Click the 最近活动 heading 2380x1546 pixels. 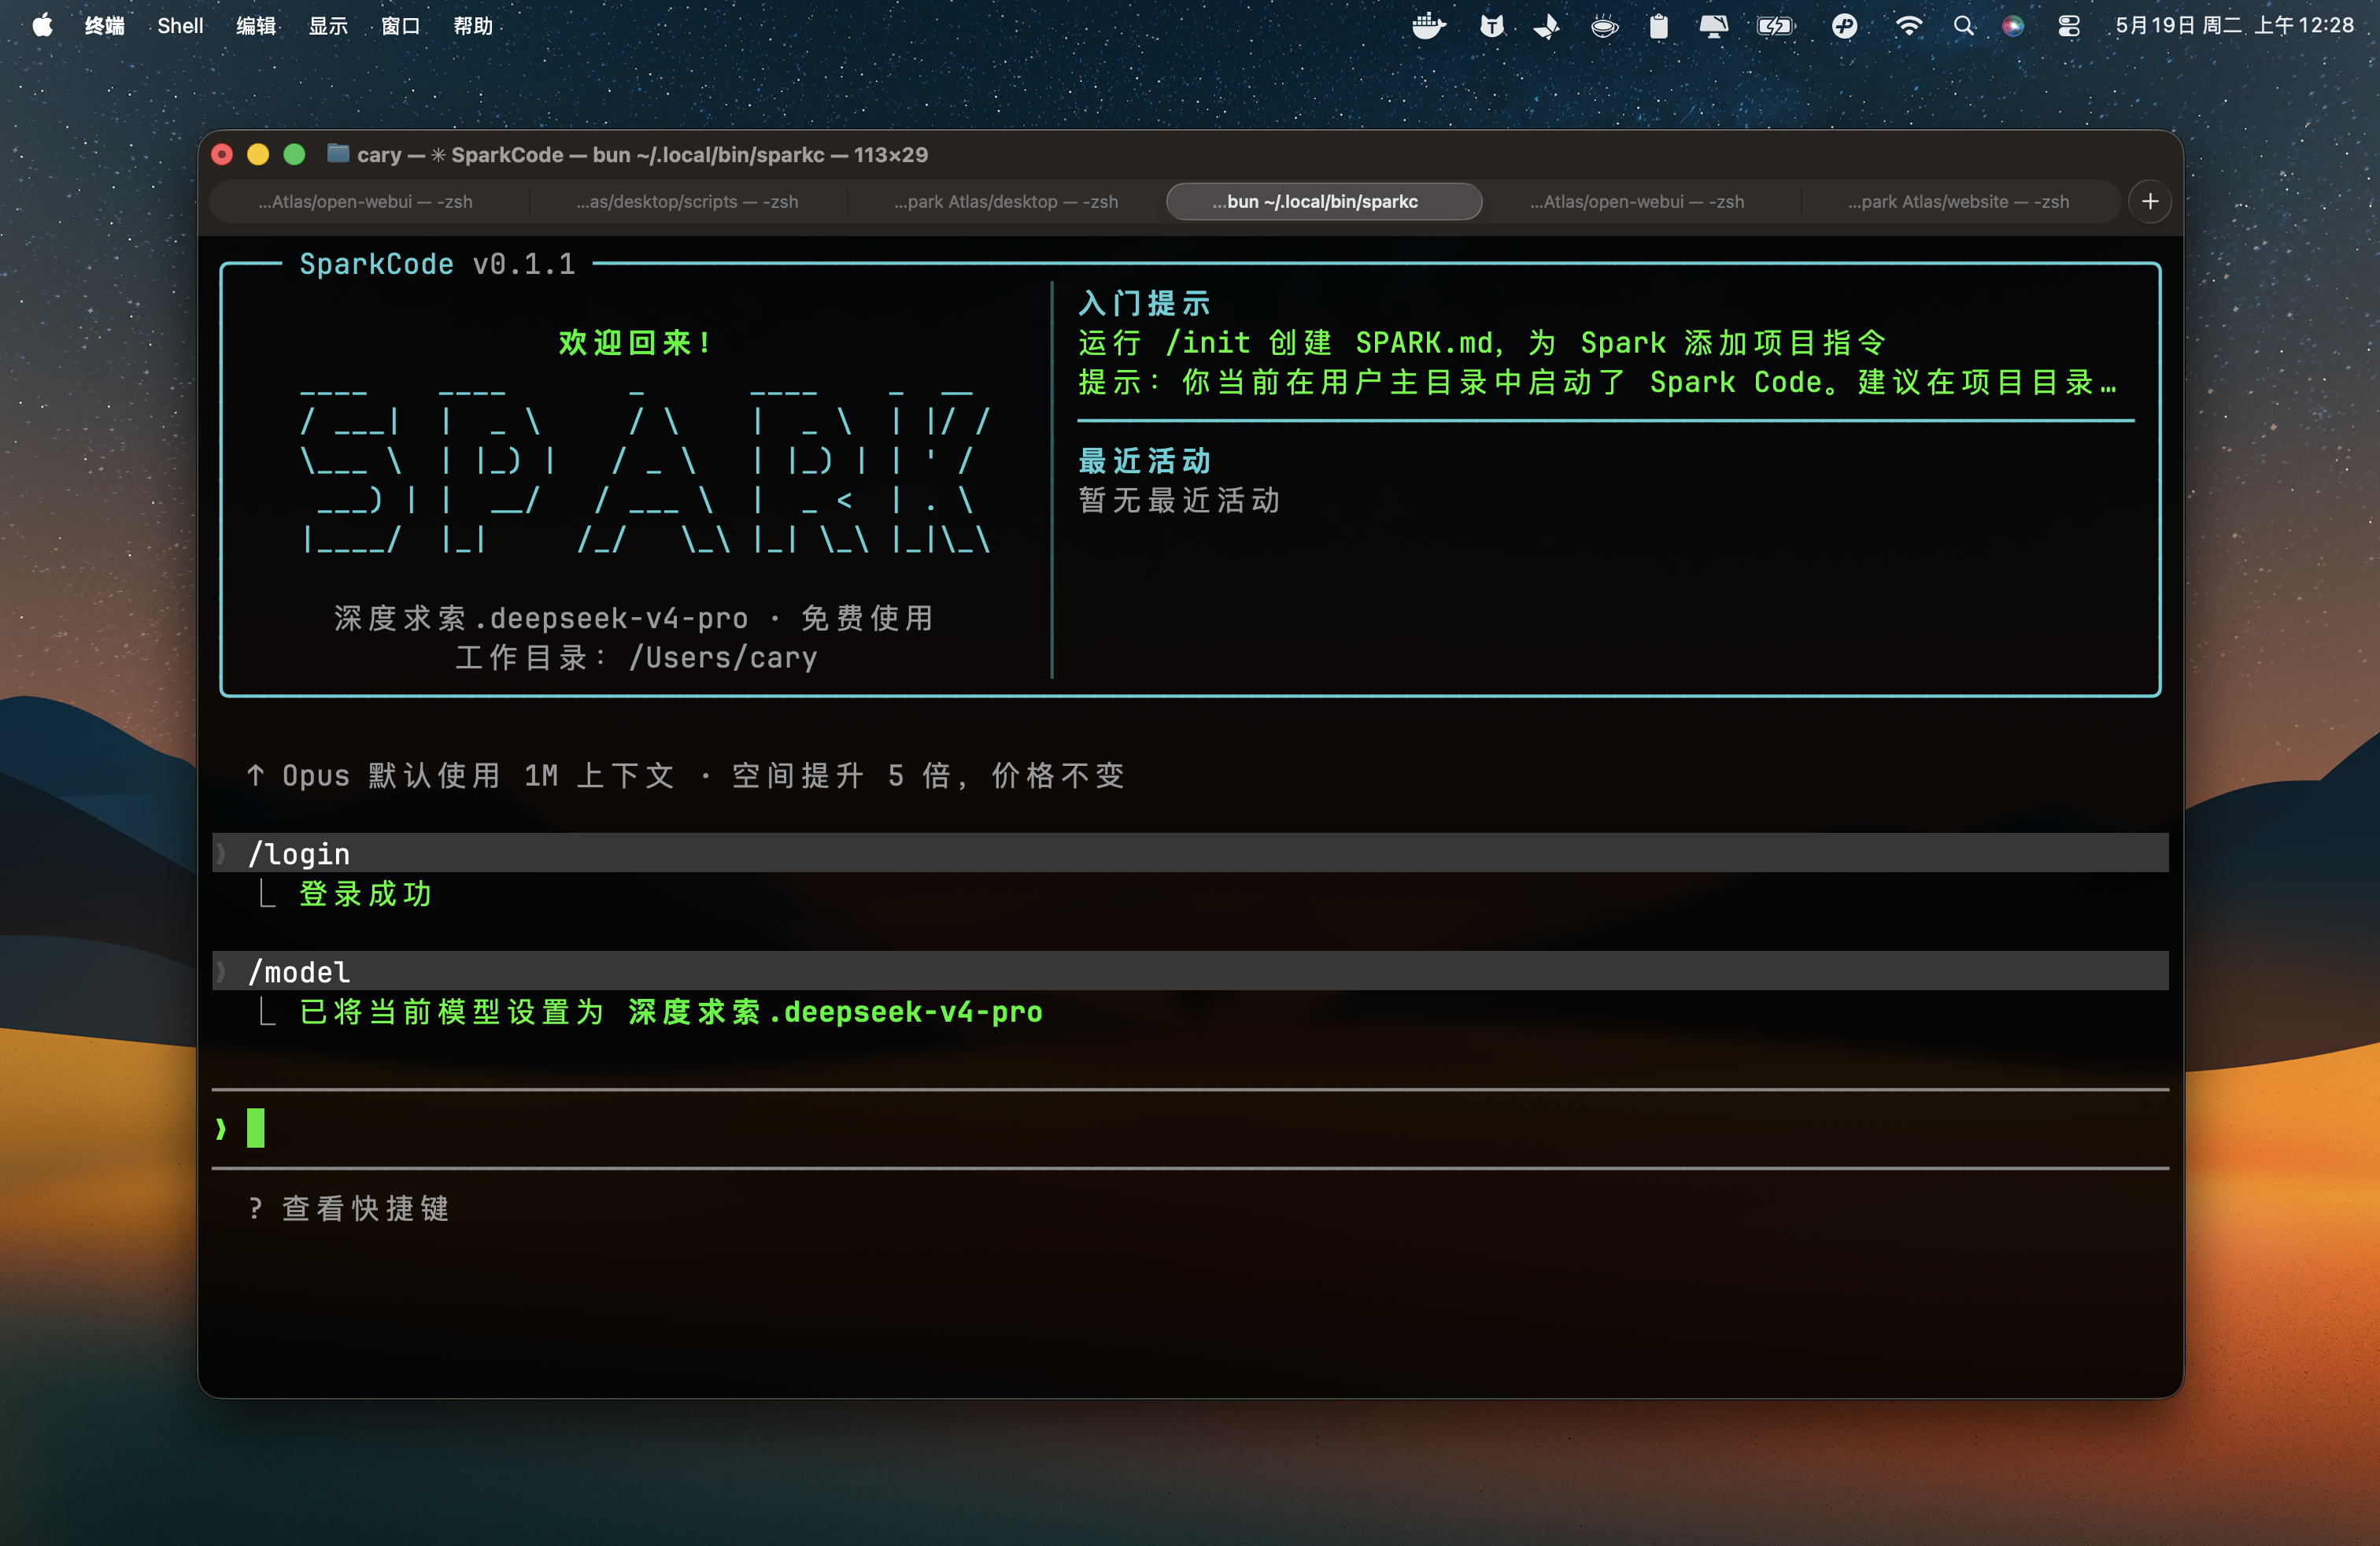(1144, 461)
